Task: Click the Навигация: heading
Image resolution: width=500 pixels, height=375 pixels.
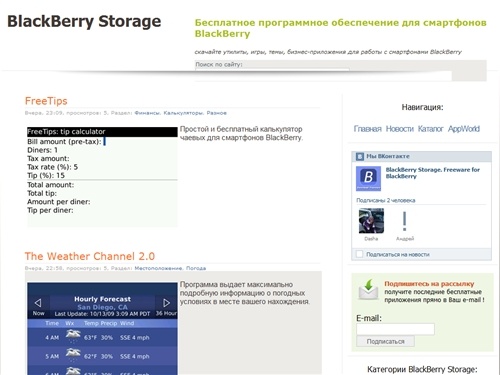Action: 422,107
